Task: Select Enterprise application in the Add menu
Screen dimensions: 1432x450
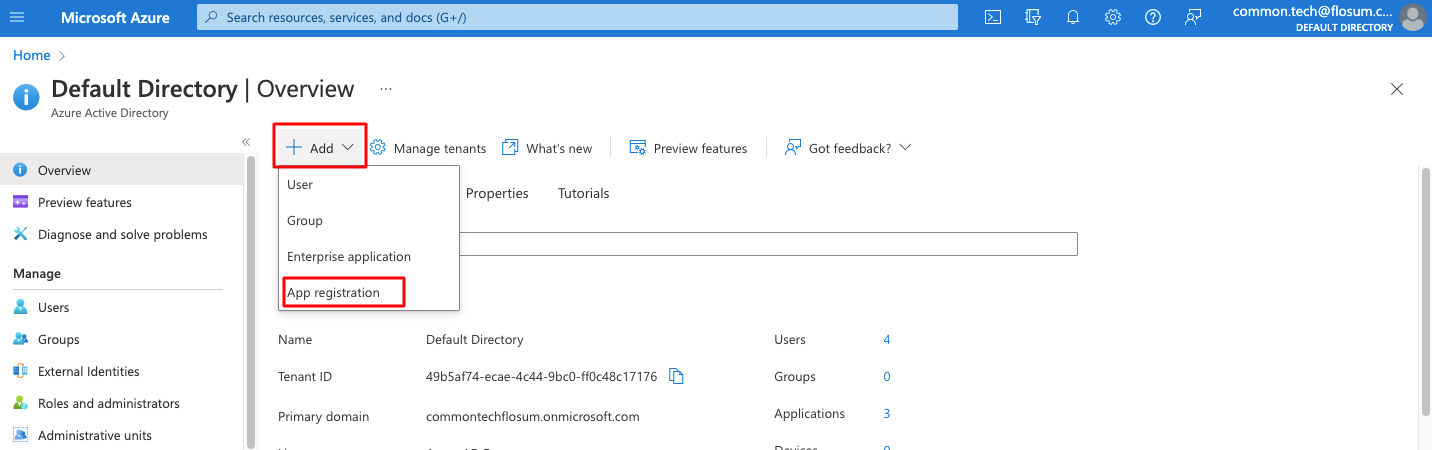Action: point(349,257)
